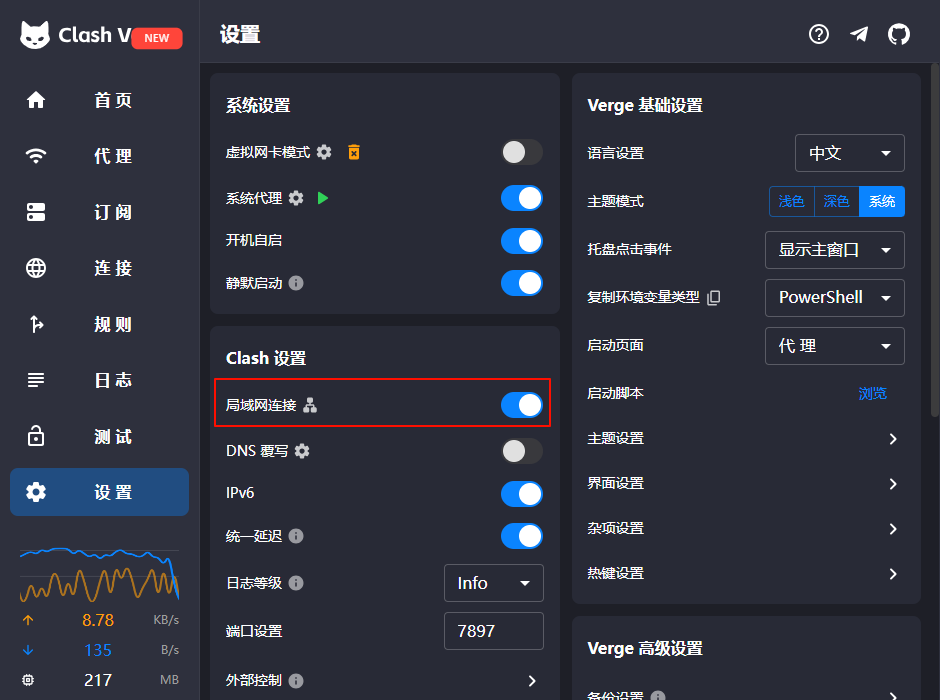Open gear settings for DNS 覆写
This screenshot has width=940, height=700.
click(302, 451)
